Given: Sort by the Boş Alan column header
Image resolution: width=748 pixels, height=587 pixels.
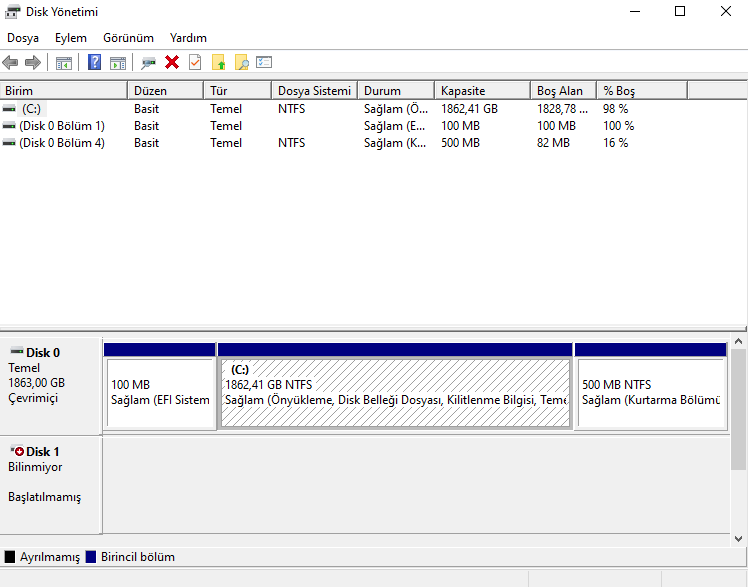Looking at the screenshot, I should click(x=563, y=91).
